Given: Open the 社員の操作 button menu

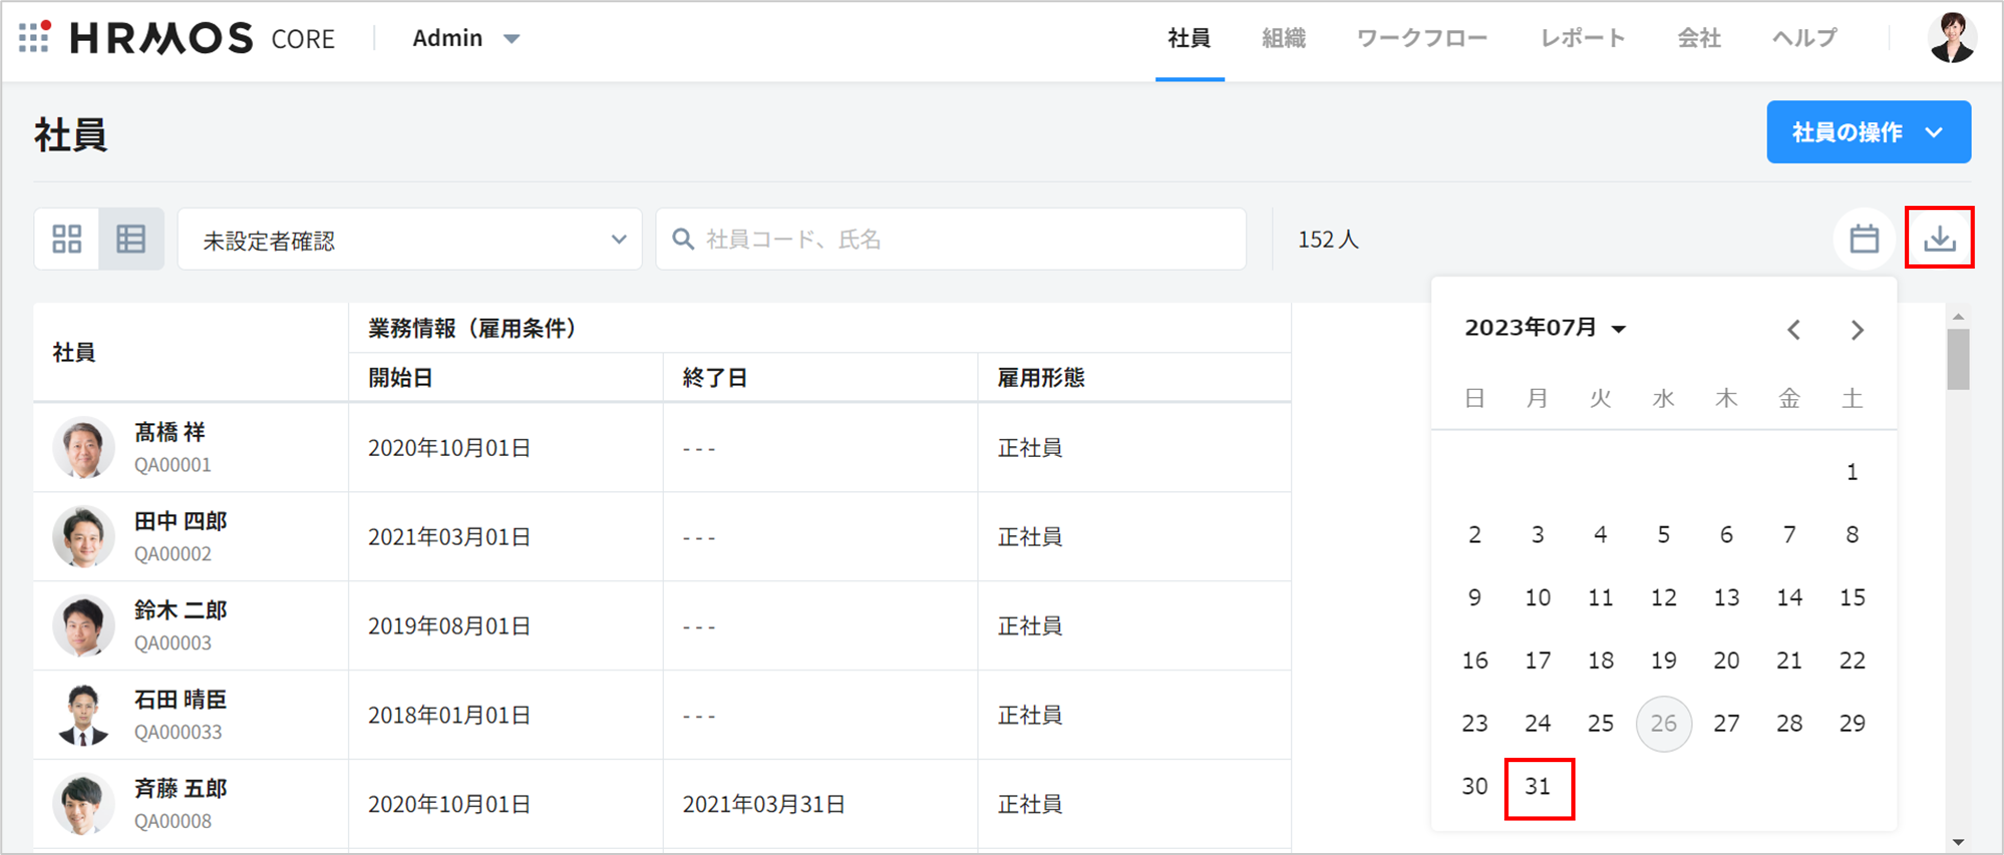Looking at the screenshot, I should [1867, 132].
